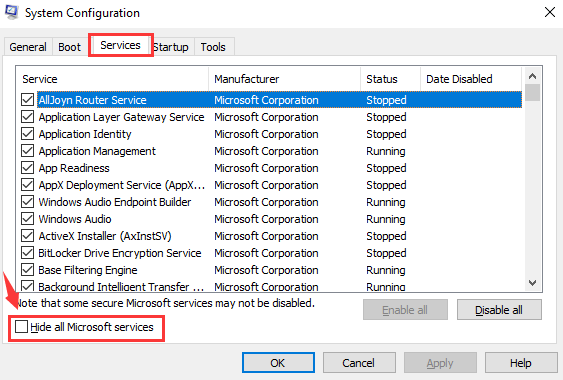Toggle Hide all Microsoft services checkbox
This screenshot has height=380, width=563.
[x=21, y=326]
